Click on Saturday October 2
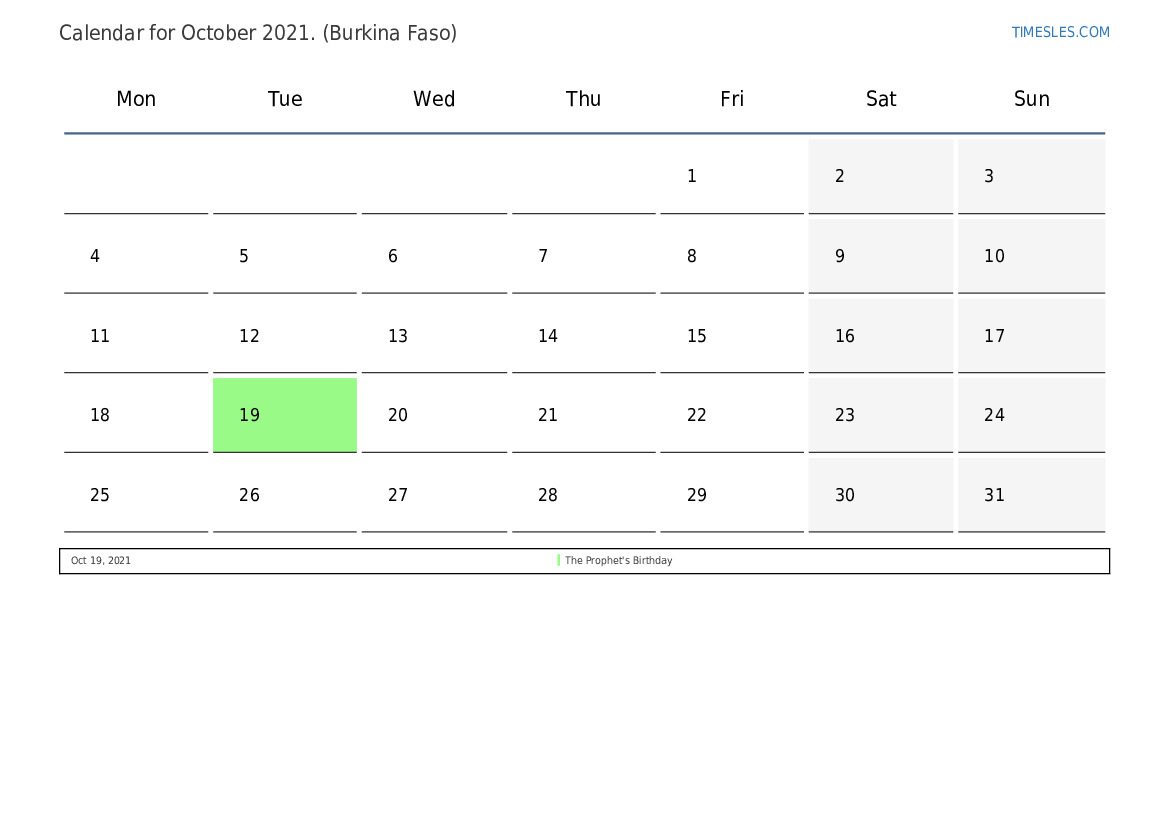 [x=881, y=176]
